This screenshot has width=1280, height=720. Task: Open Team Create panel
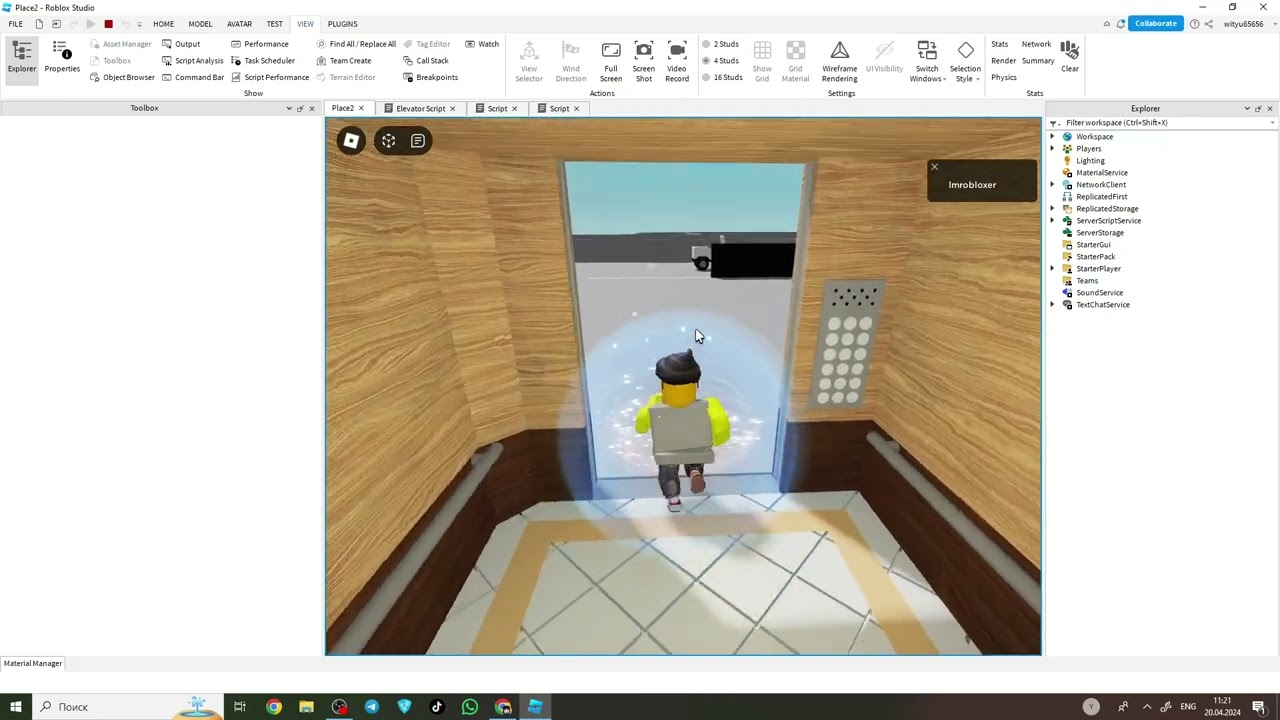tap(344, 61)
